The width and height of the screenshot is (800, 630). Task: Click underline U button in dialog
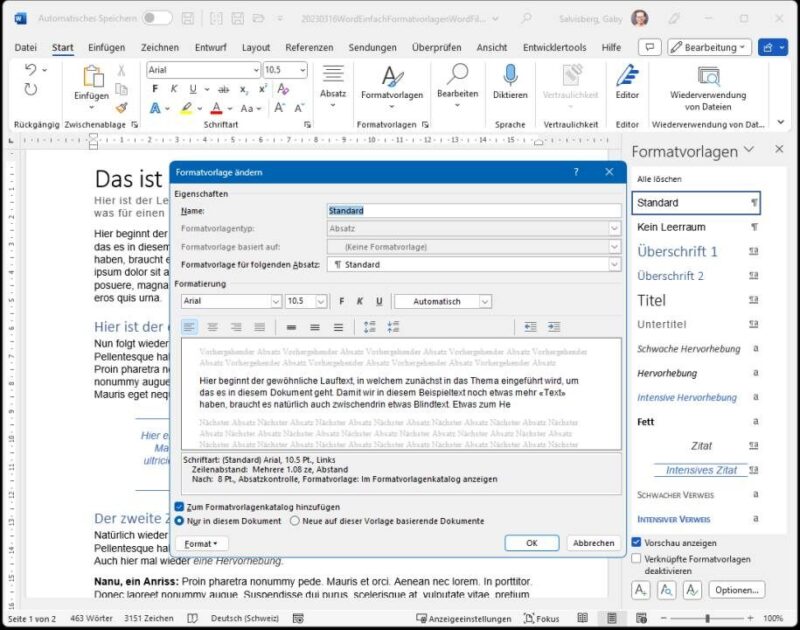tap(379, 301)
